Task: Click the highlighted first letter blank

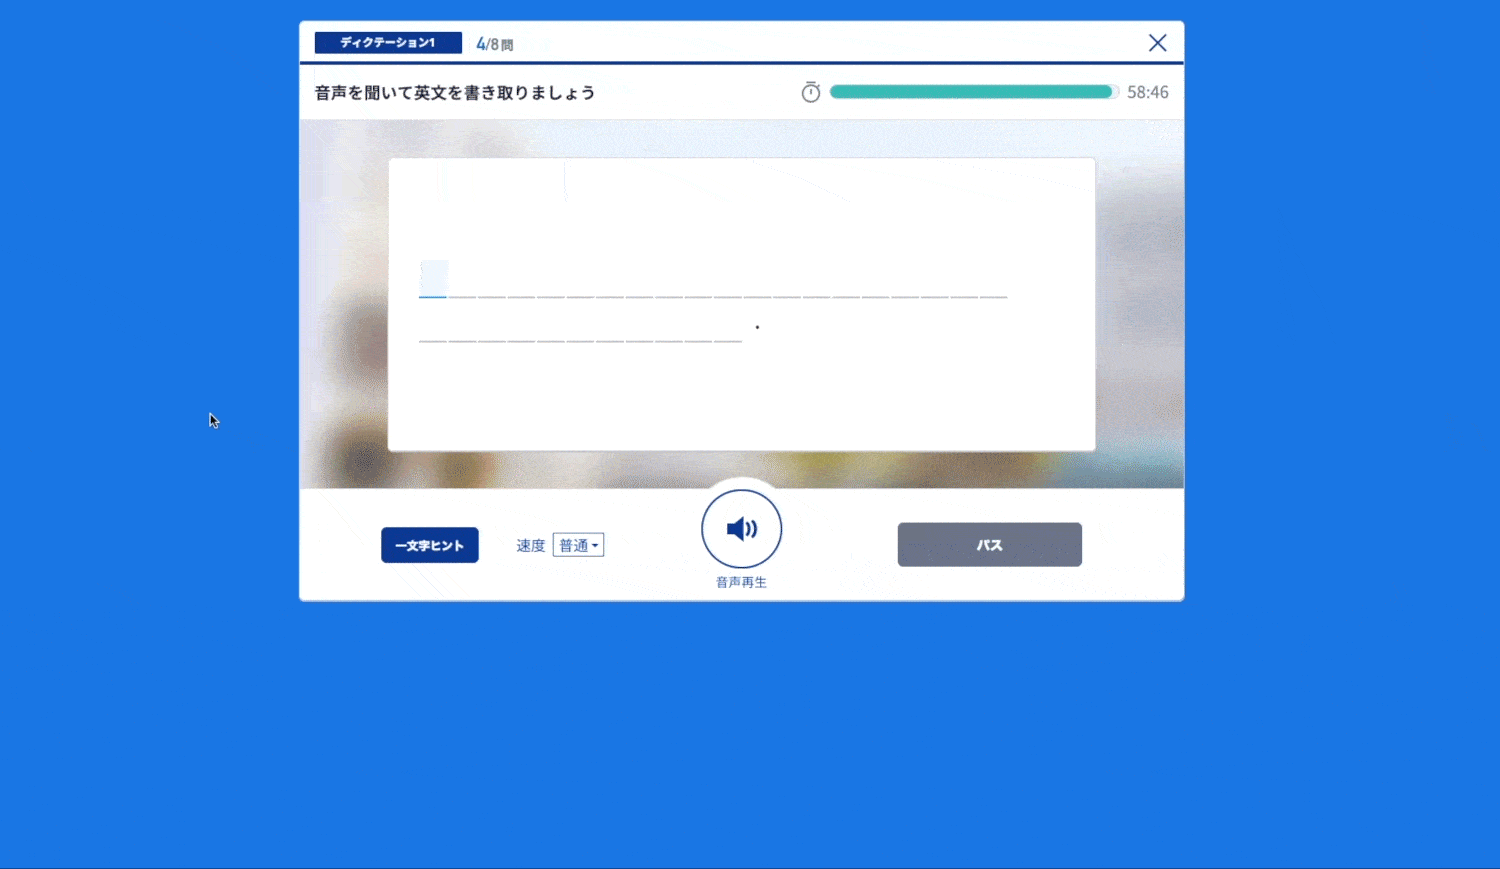Action: [433, 279]
